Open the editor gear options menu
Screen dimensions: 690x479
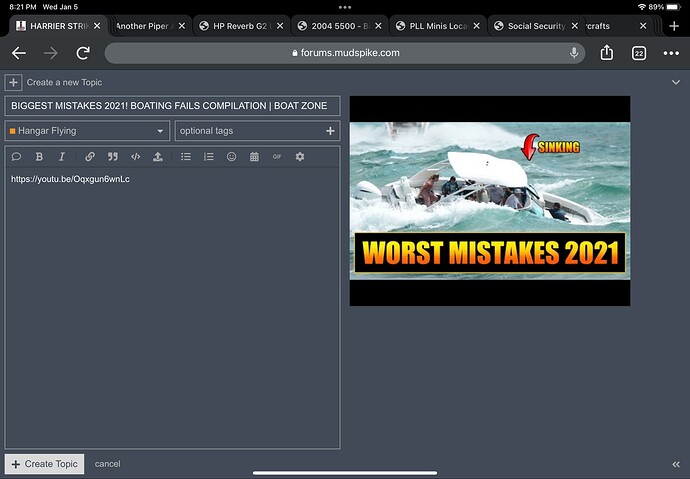pos(300,157)
